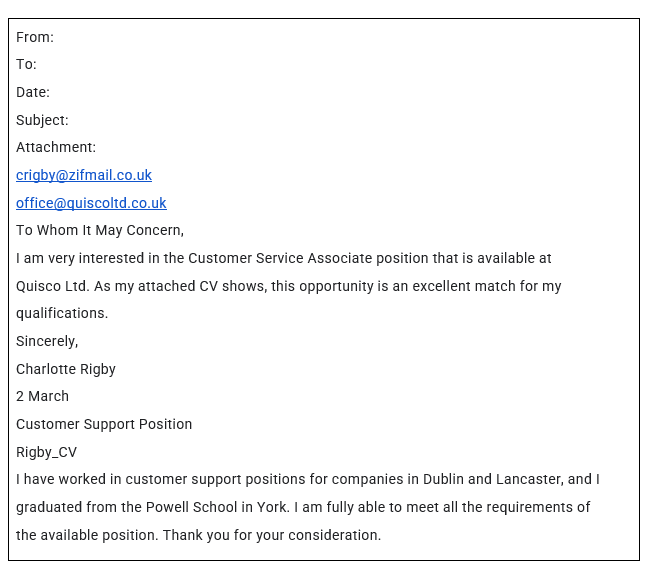Select the "Date:" field label

click(33, 92)
